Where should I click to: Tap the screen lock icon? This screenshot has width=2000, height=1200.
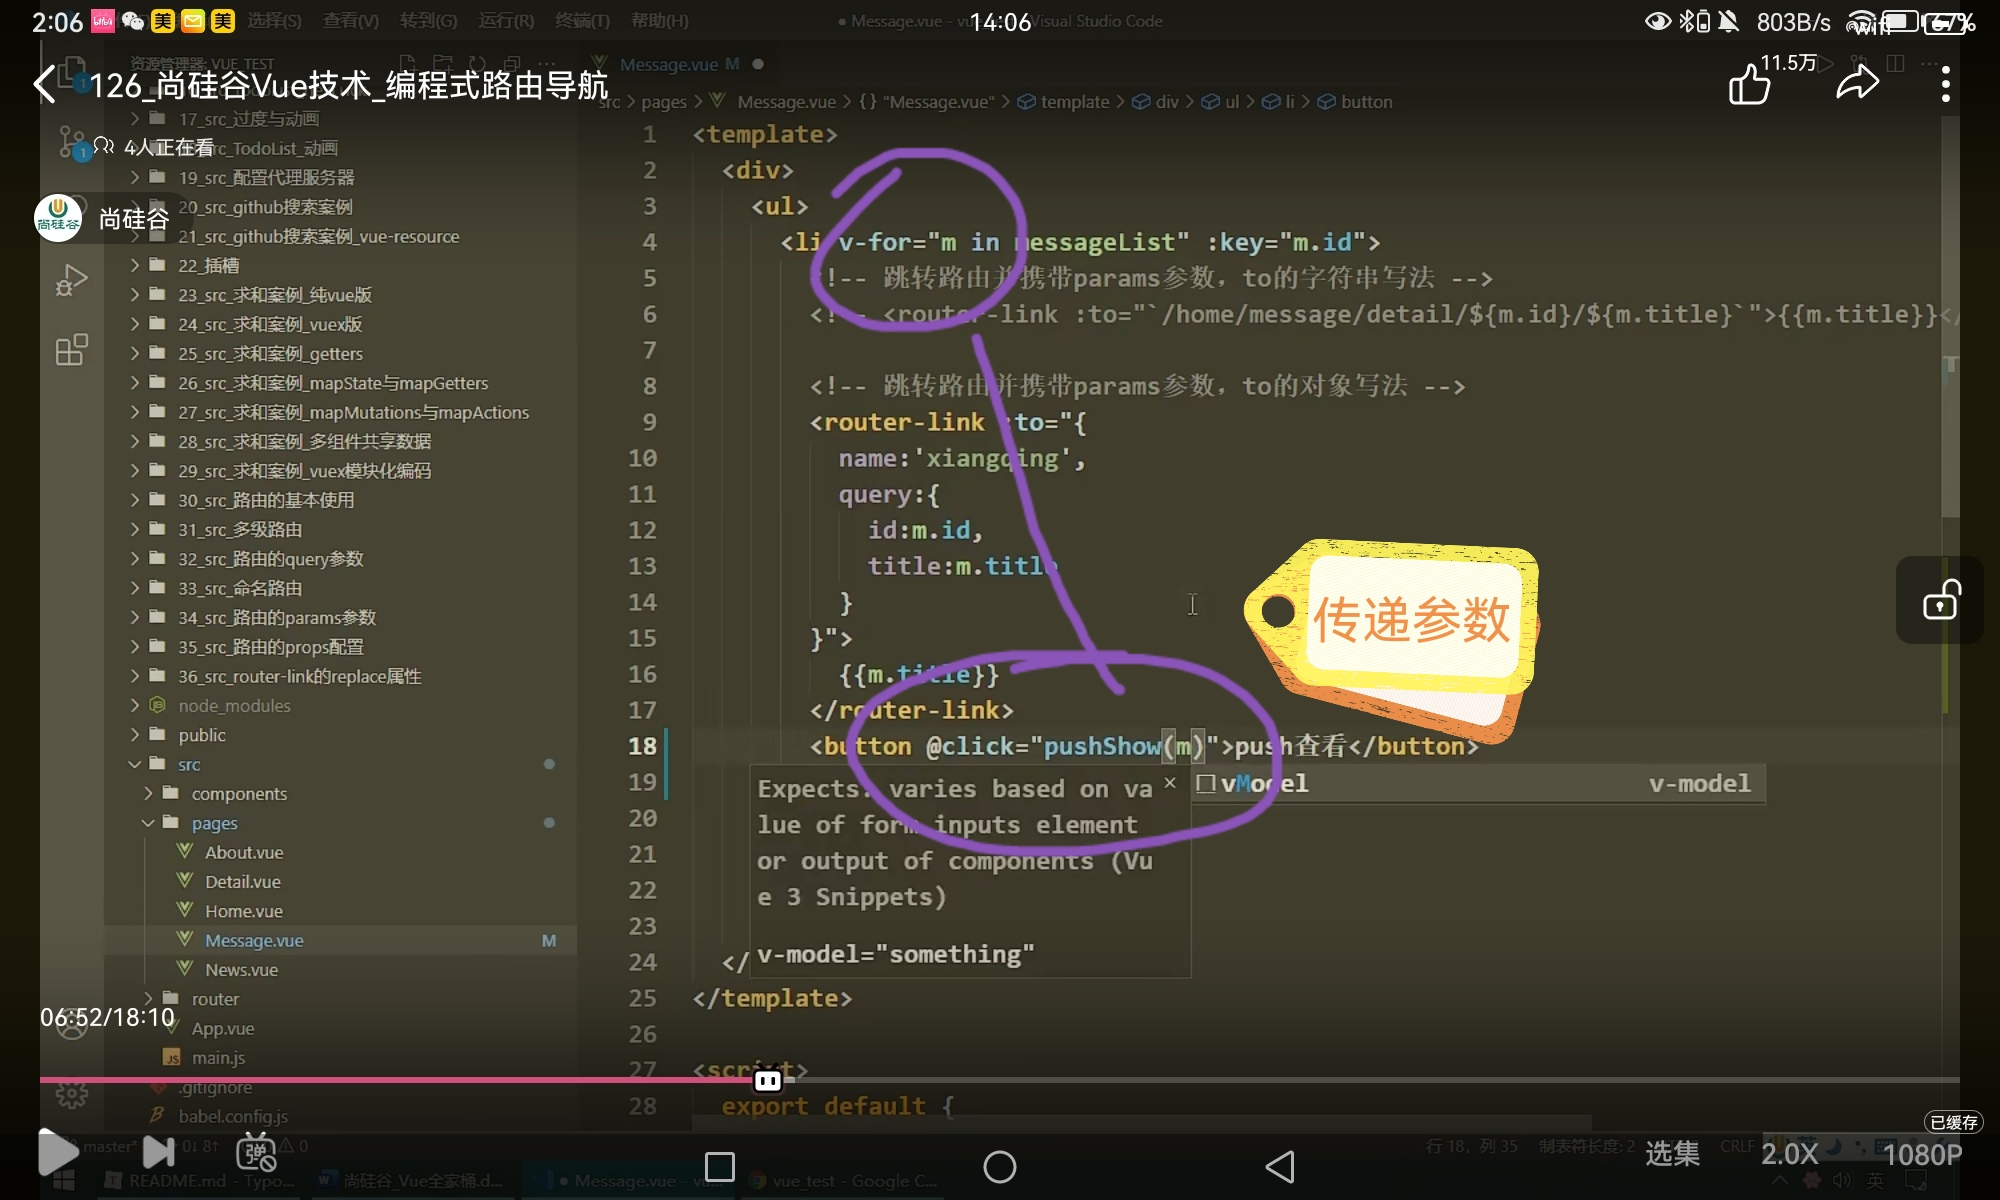[1940, 601]
